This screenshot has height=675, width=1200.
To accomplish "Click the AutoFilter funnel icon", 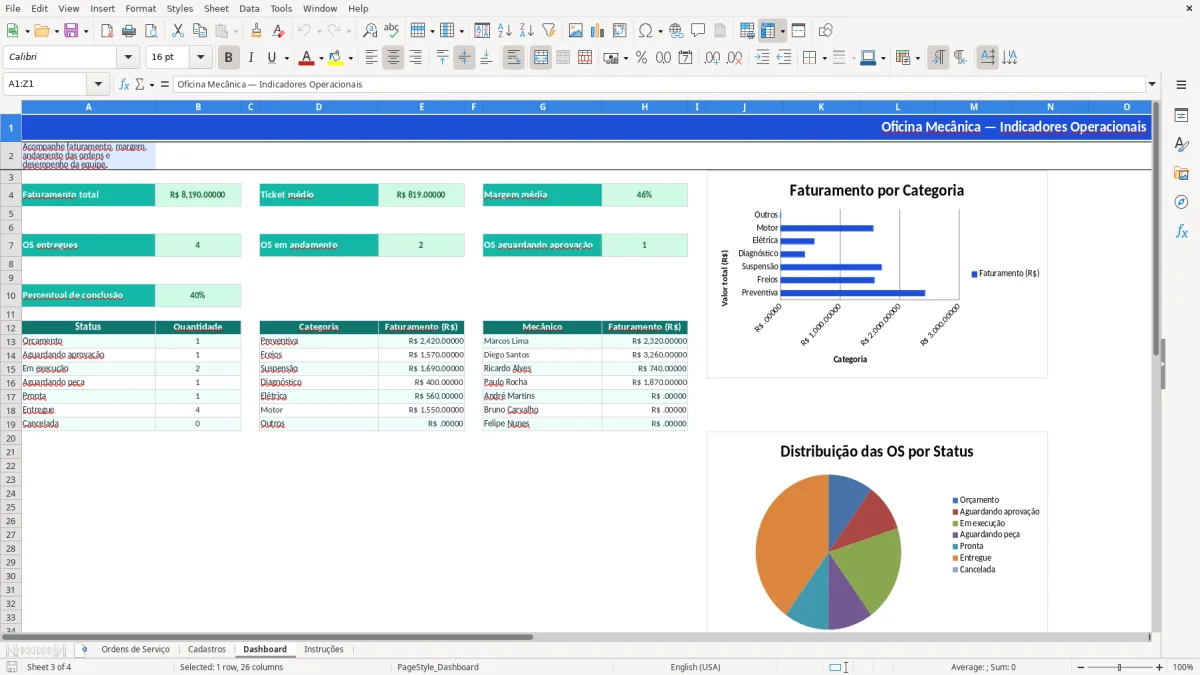I will 549,31.
